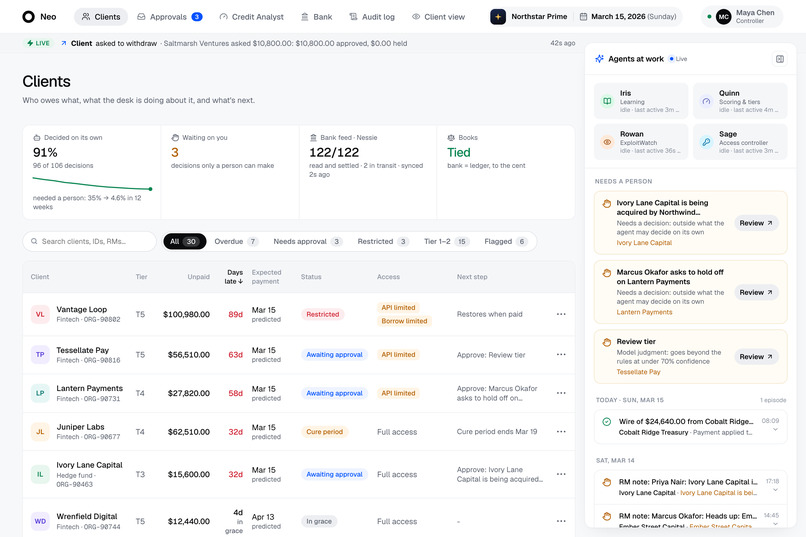The height and width of the screenshot is (537, 806).
Task: Open Ivory Lane Capital row actions menu
Action: pos(561,474)
